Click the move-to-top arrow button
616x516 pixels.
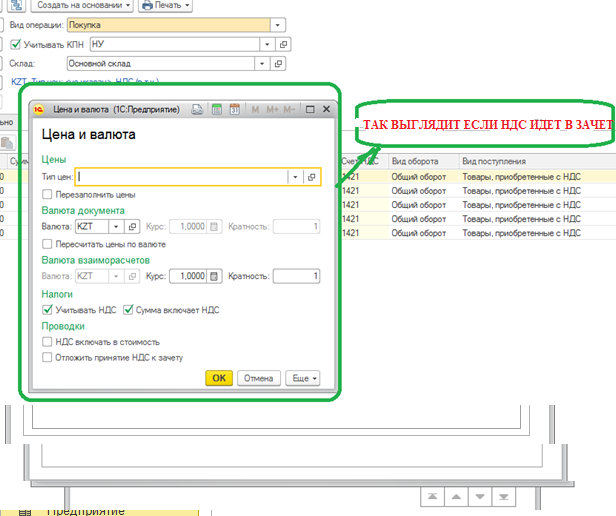click(433, 497)
